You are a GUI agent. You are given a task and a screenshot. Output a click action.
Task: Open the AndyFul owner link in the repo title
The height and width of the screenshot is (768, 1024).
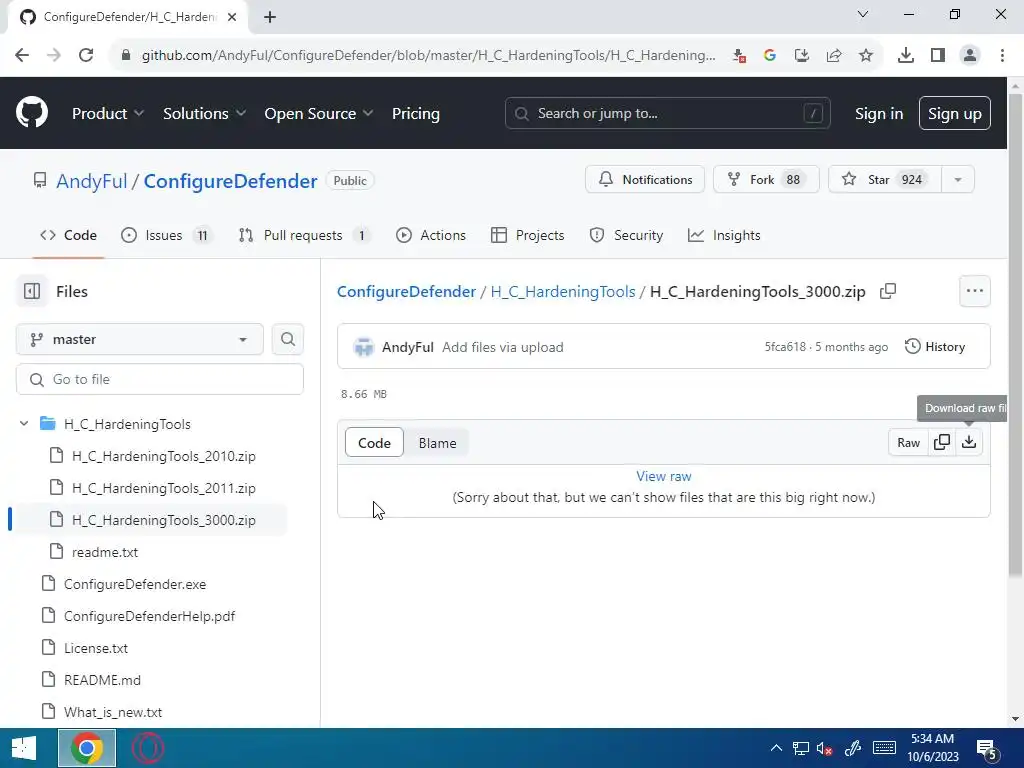(x=91, y=181)
